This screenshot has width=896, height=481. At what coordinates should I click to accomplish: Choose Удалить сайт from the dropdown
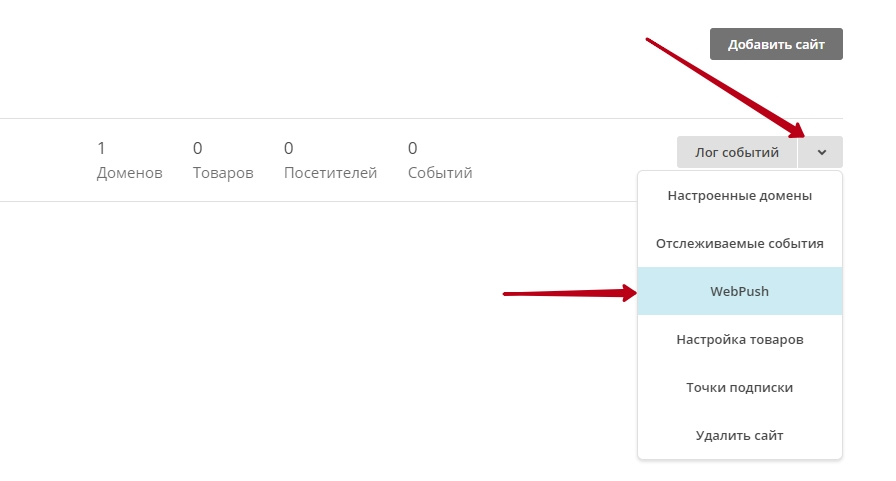click(x=740, y=435)
